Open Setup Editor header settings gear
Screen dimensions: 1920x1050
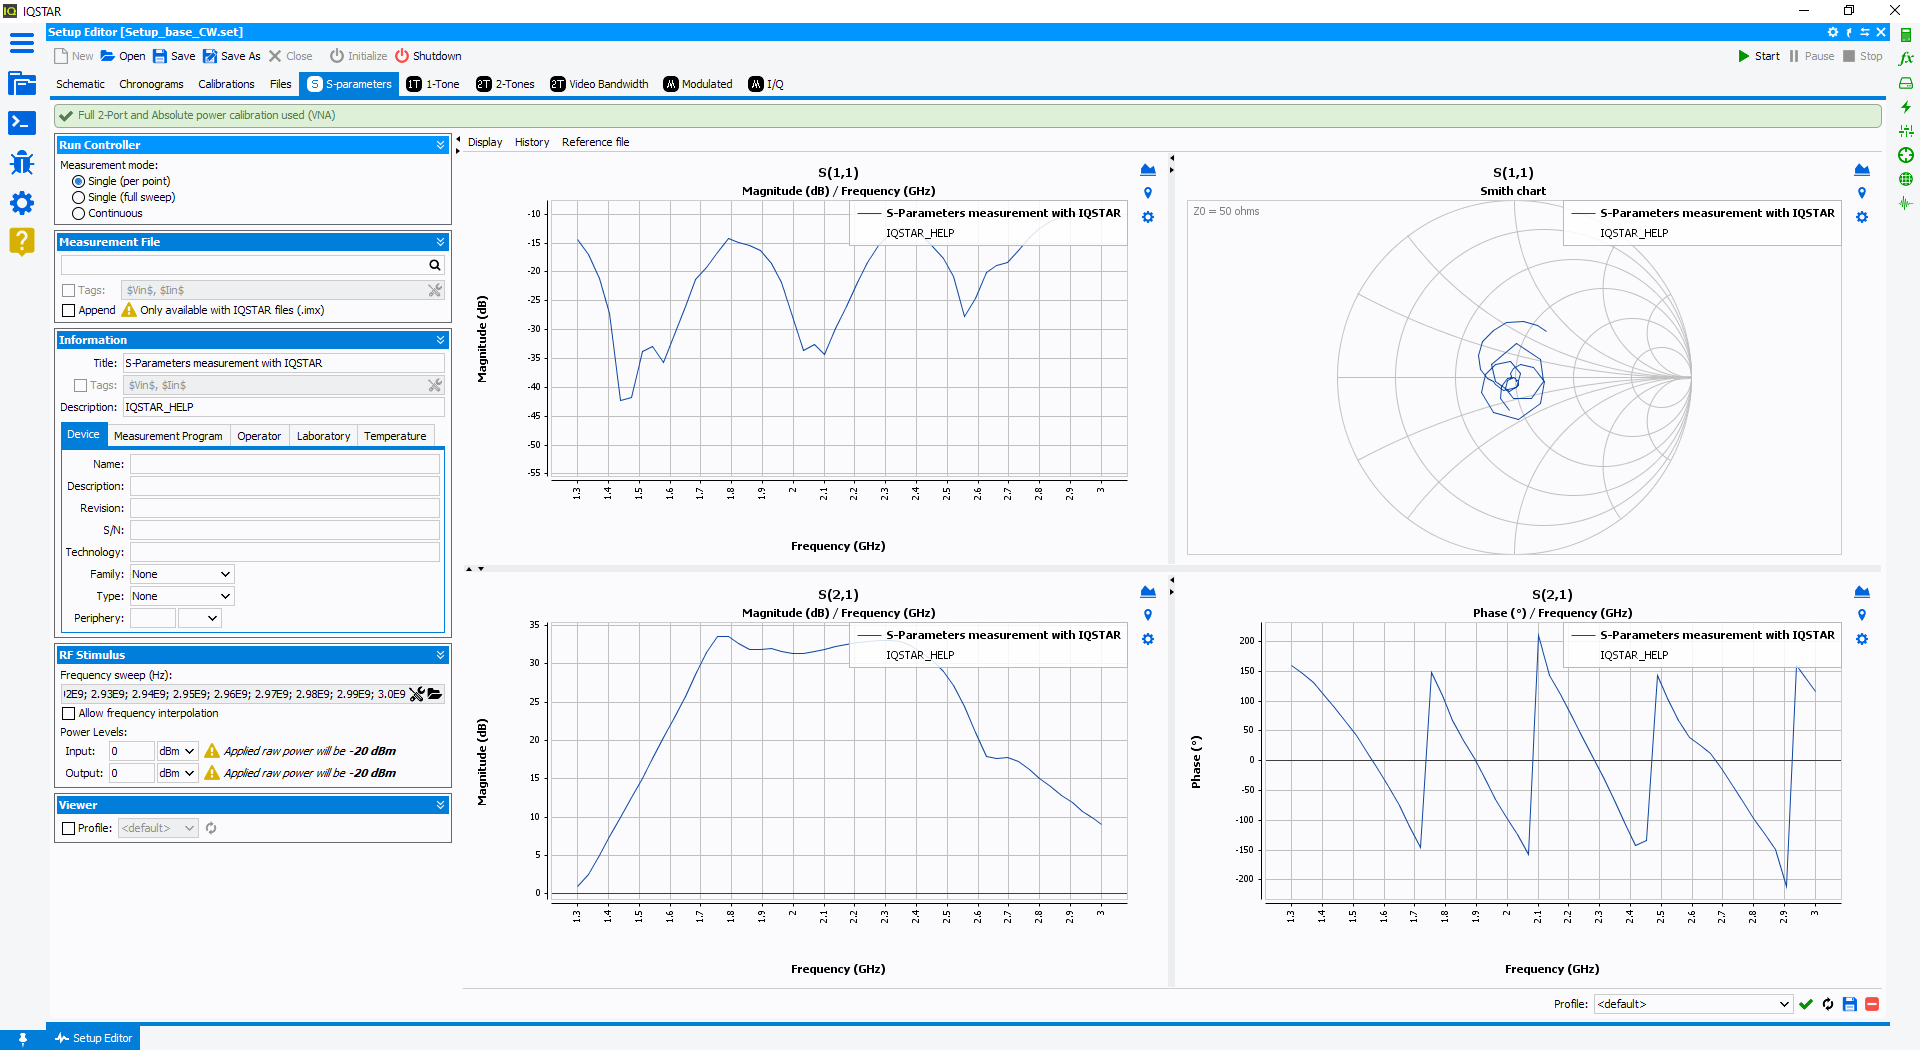click(x=1833, y=32)
